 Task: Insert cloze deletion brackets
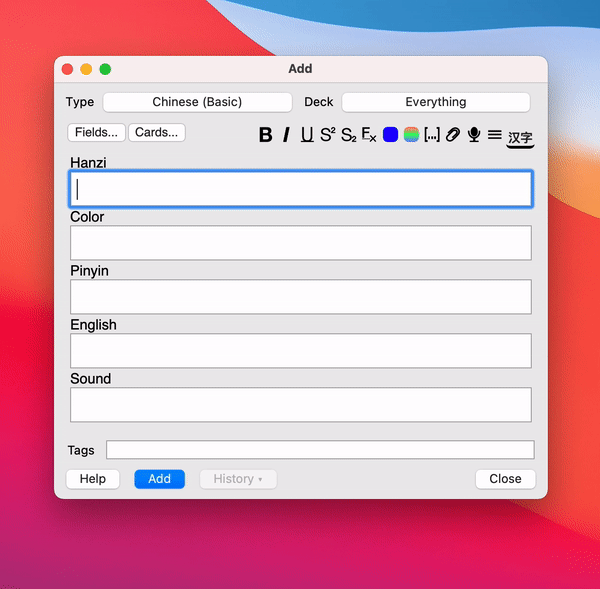(432, 135)
